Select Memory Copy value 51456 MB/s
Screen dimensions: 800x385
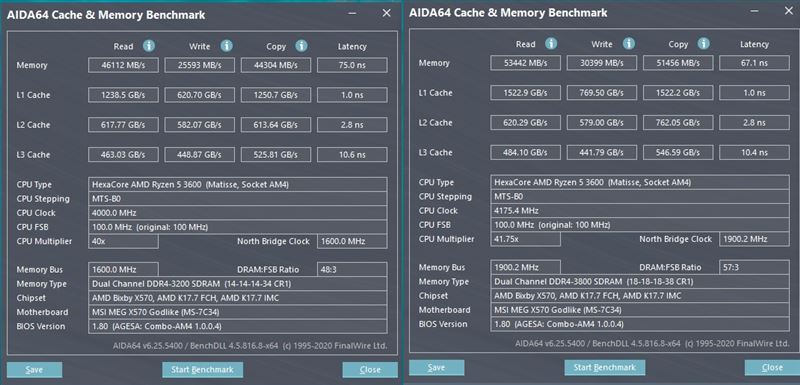pyautogui.click(x=678, y=63)
